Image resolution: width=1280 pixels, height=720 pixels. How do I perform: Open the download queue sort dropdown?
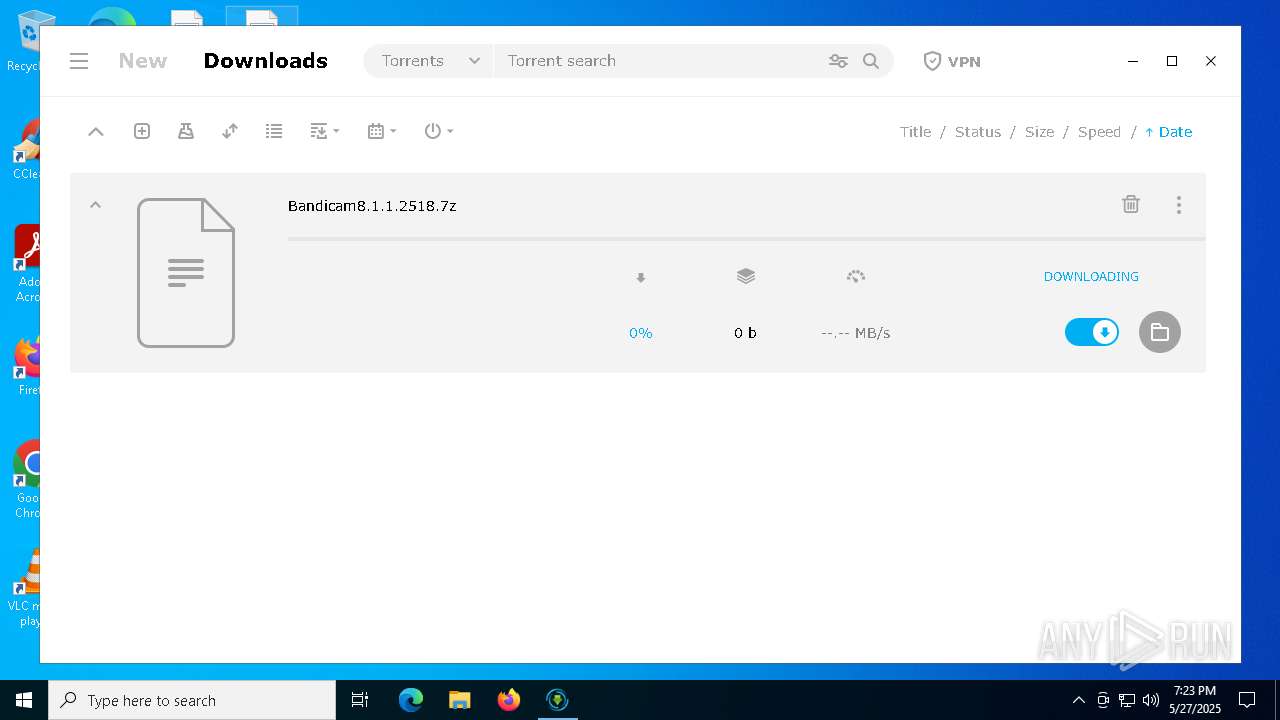pos(324,131)
